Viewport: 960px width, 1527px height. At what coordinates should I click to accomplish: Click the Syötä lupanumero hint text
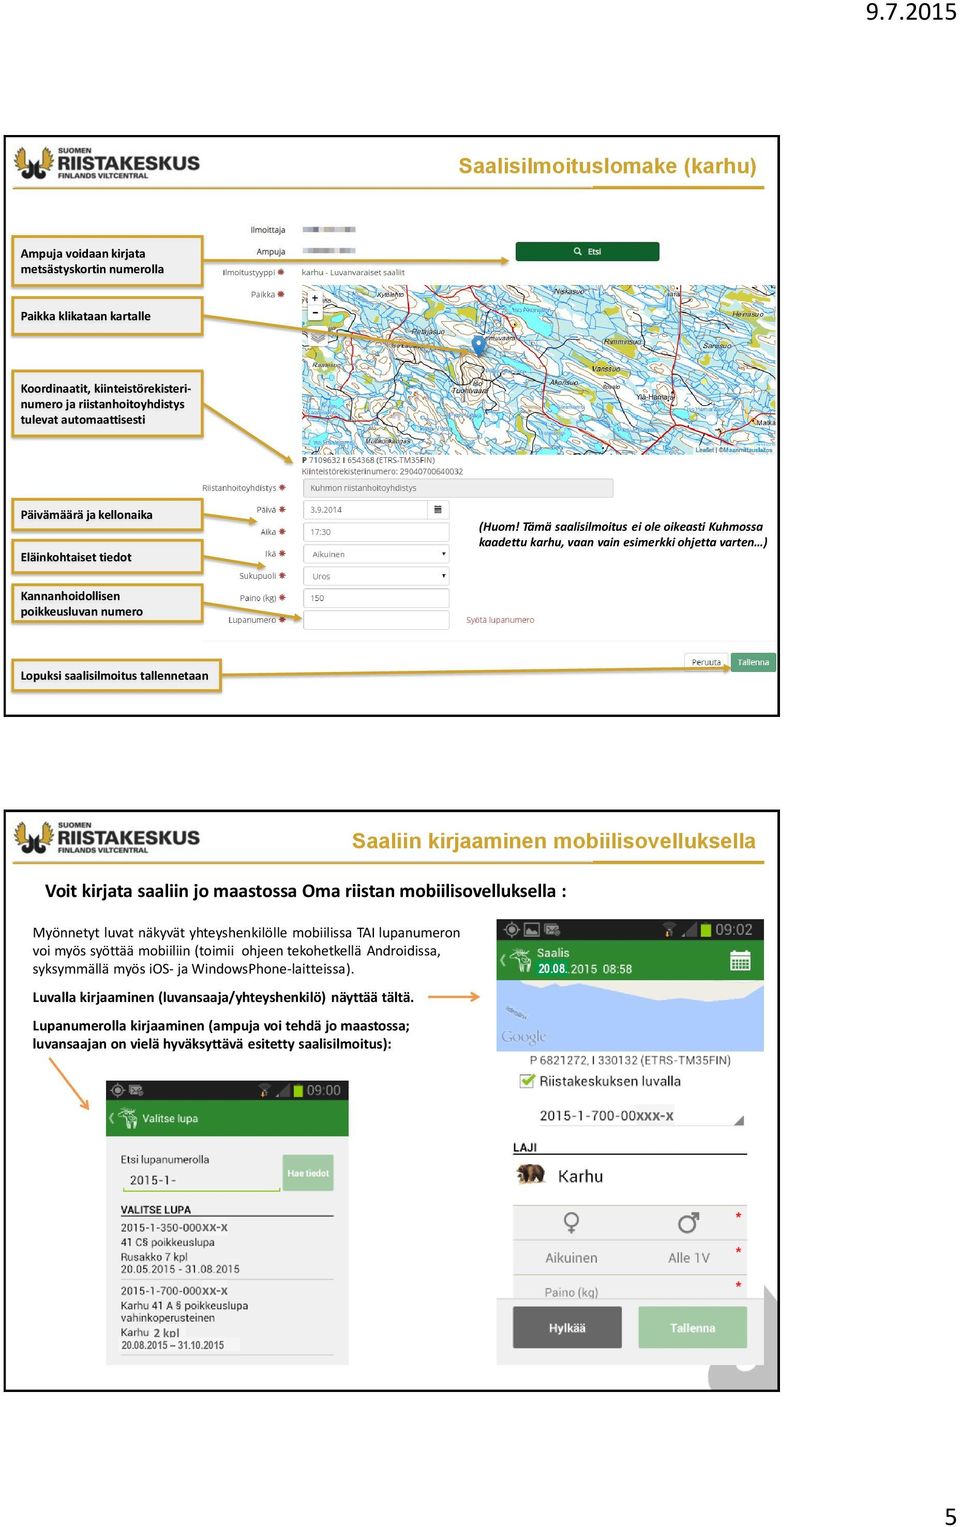click(x=500, y=620)
